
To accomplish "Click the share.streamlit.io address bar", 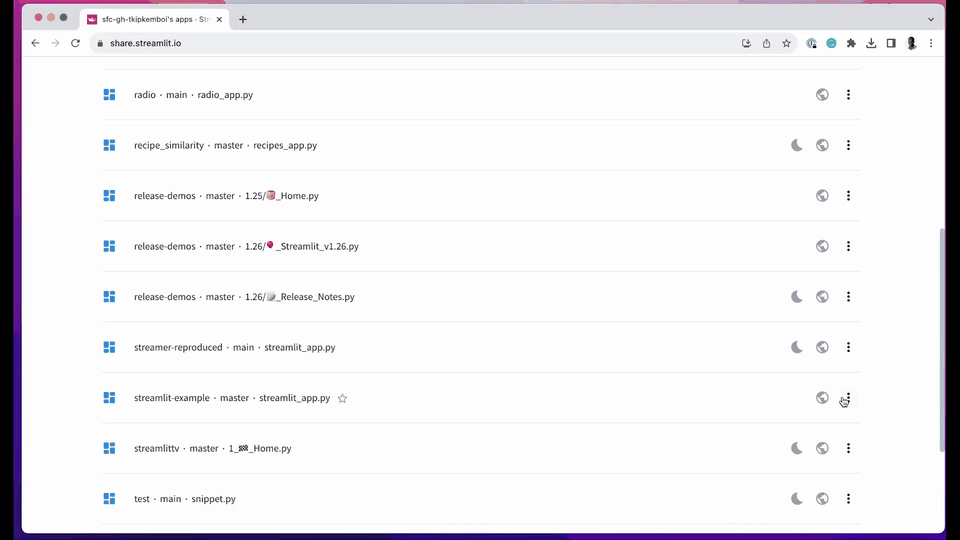I will 400,43.
